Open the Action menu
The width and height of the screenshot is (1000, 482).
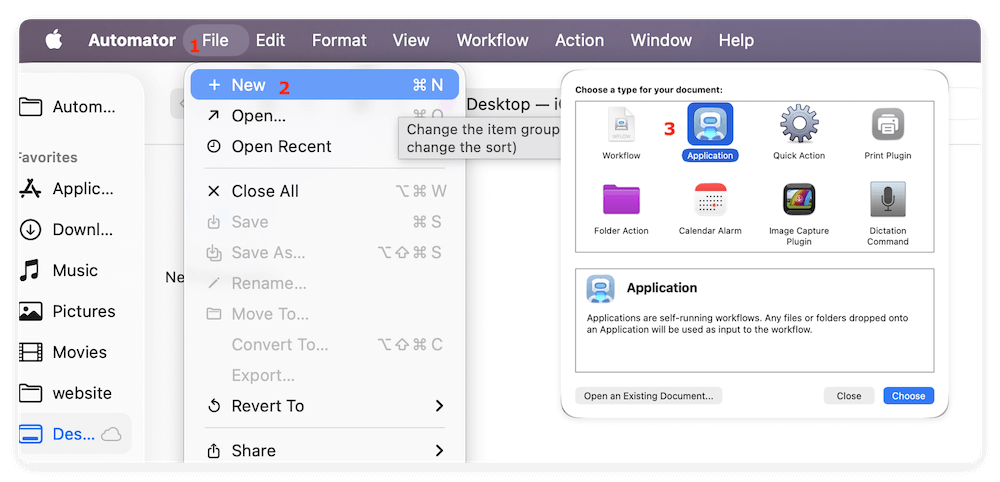pos(579,40)
